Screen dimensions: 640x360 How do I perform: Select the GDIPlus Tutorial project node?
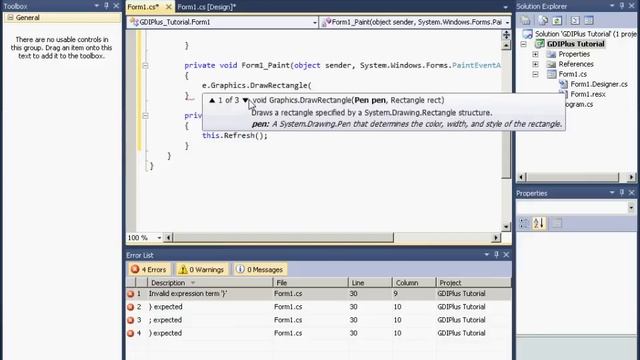(576, 44)
